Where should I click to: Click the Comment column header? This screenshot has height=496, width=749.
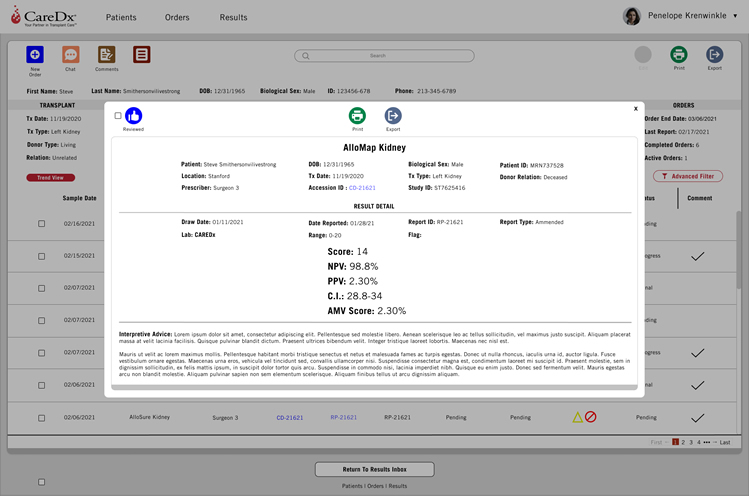click(699, 198)
